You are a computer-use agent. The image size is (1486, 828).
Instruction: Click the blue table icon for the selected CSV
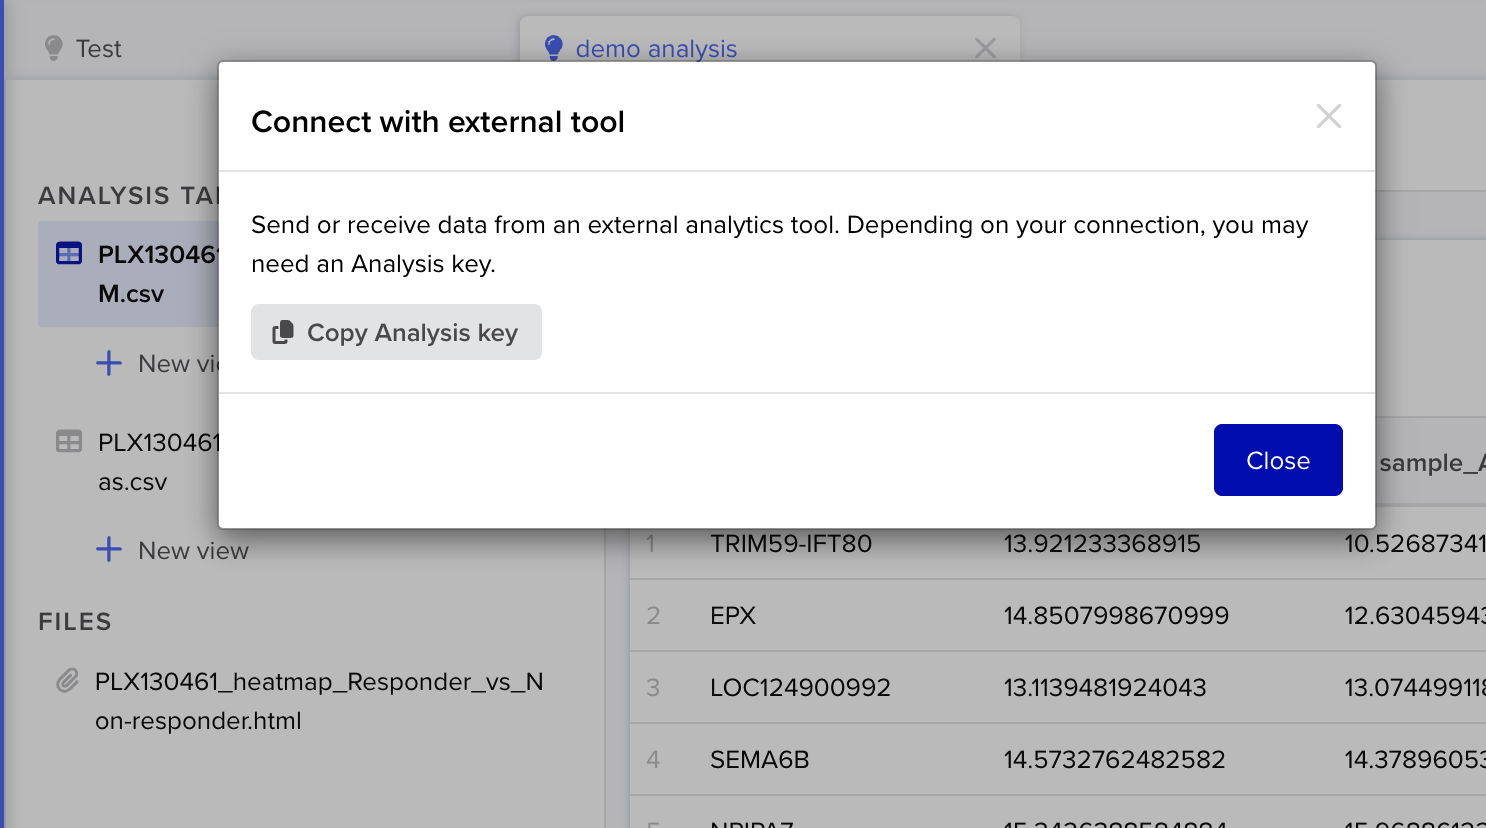pos(69,254)
